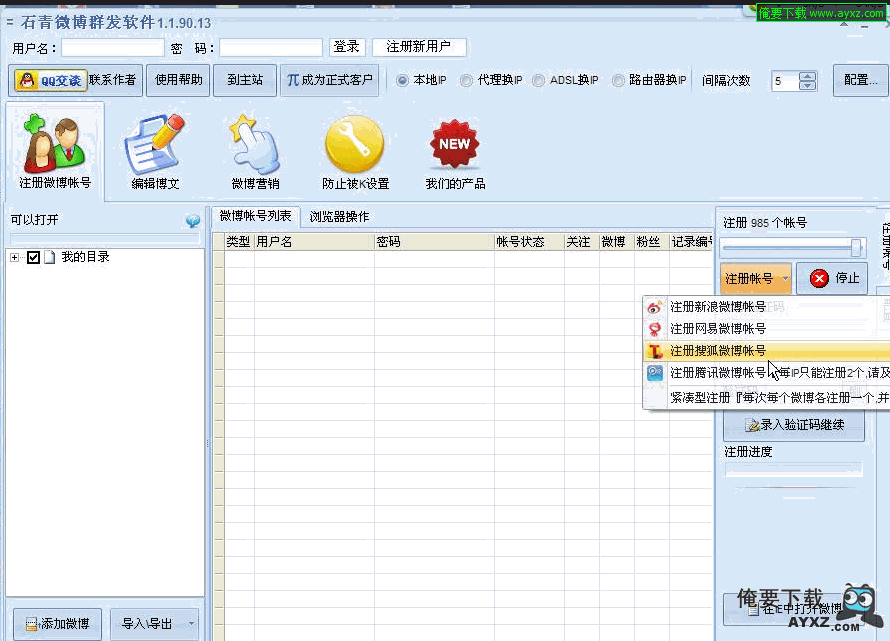Switch to the 浏览器操作 tab

tap(339, 217)
